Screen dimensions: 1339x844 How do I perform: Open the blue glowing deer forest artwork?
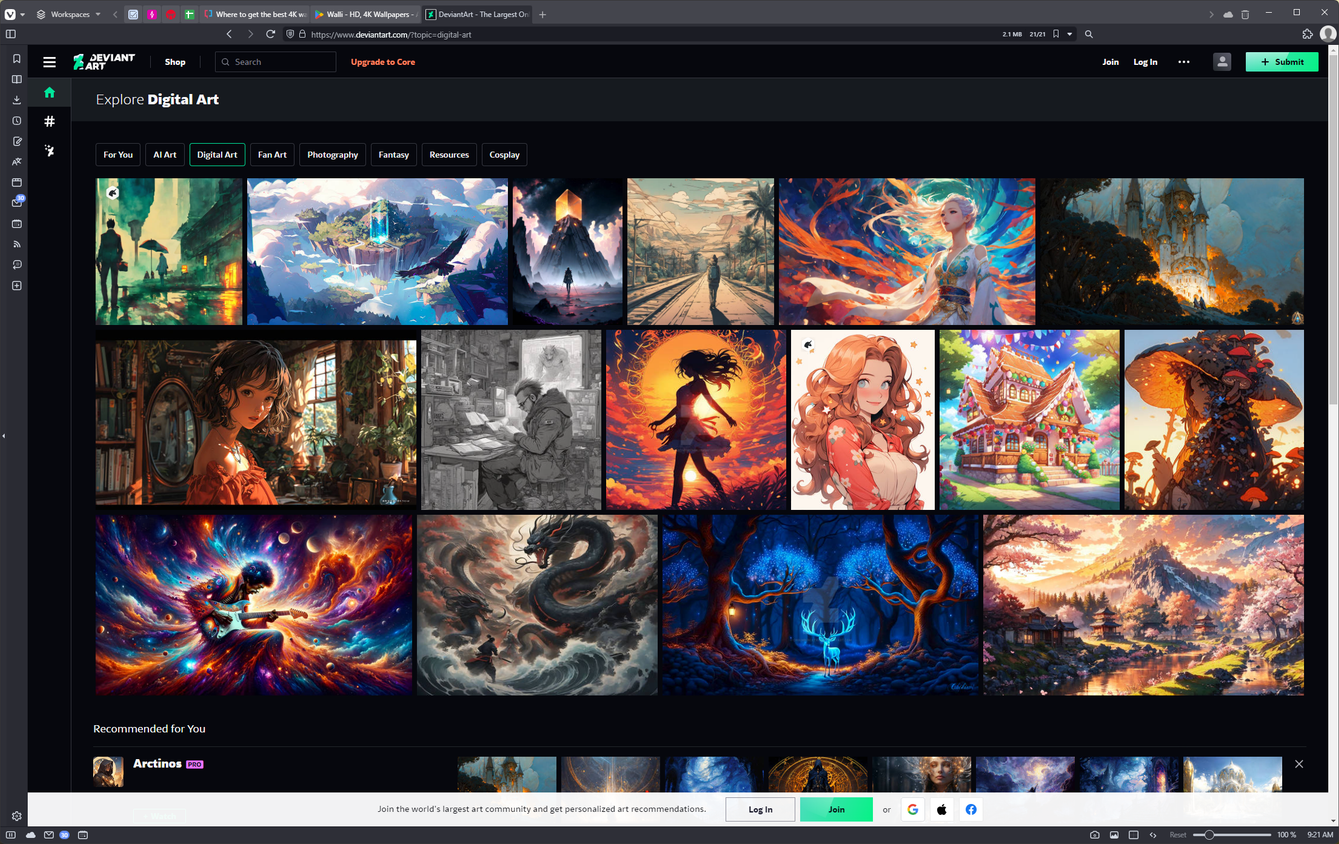[821, 605]
